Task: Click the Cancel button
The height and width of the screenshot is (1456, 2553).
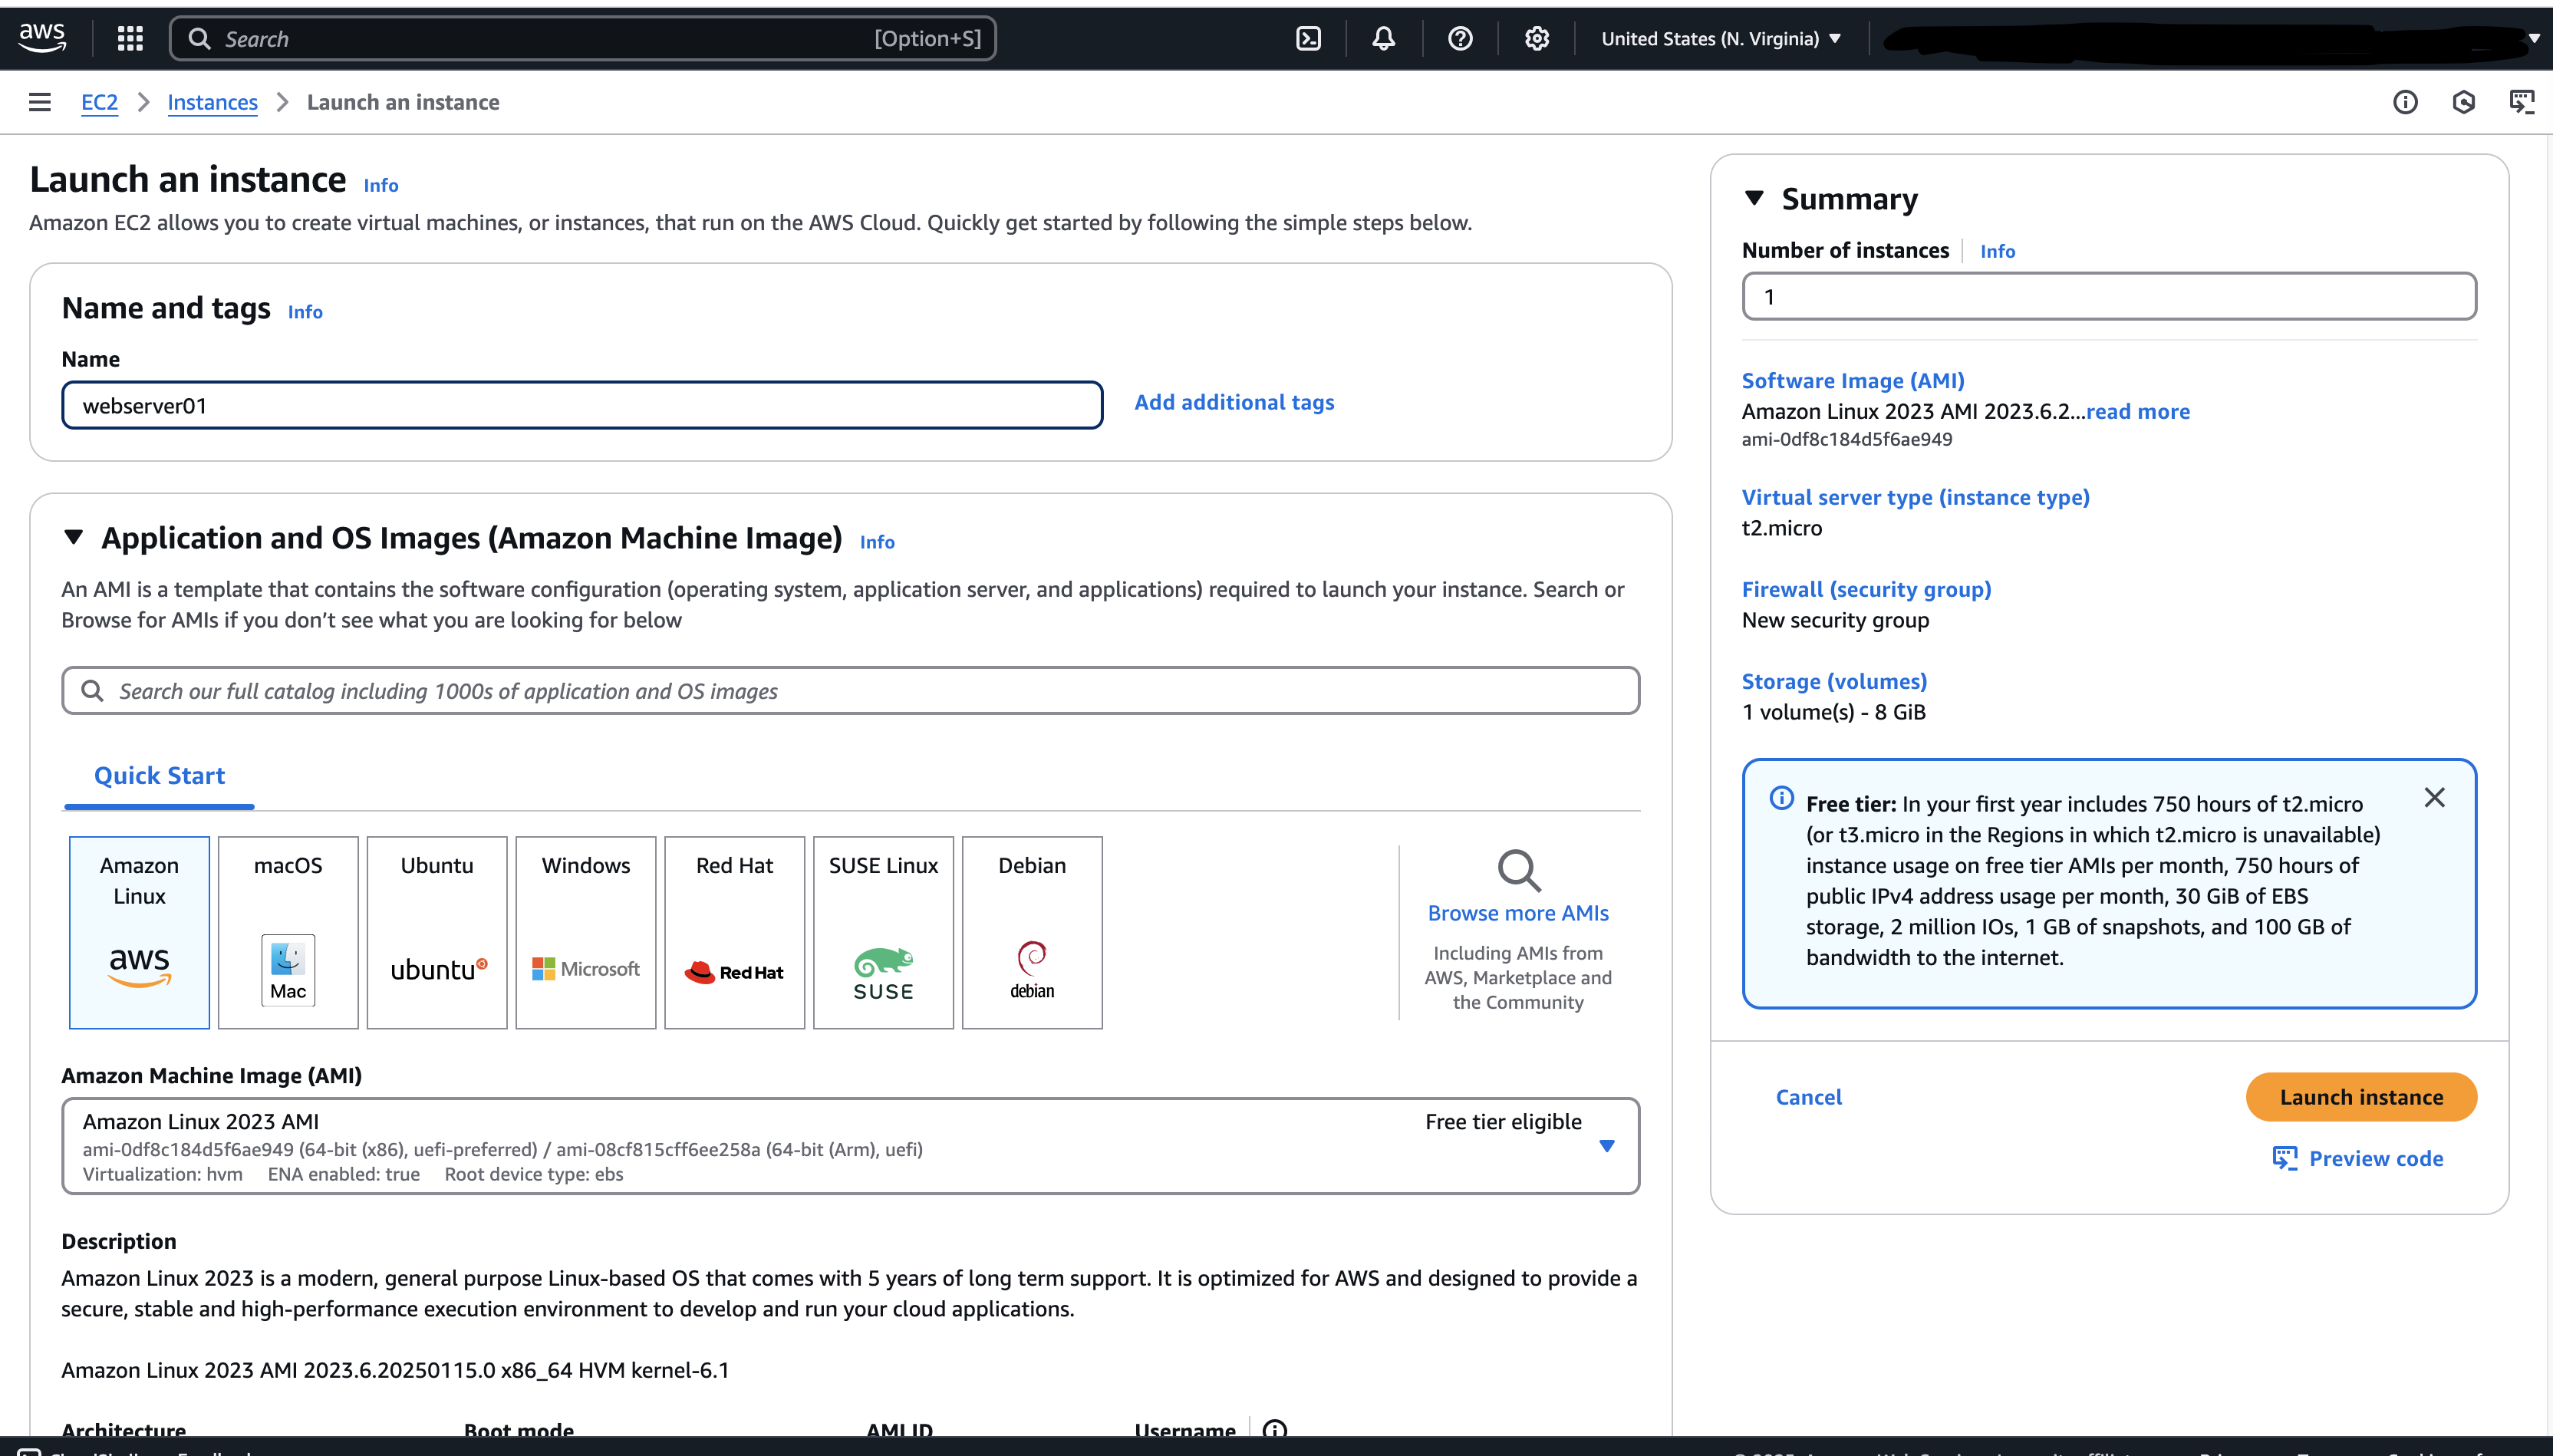Action: (1808, 1097)
